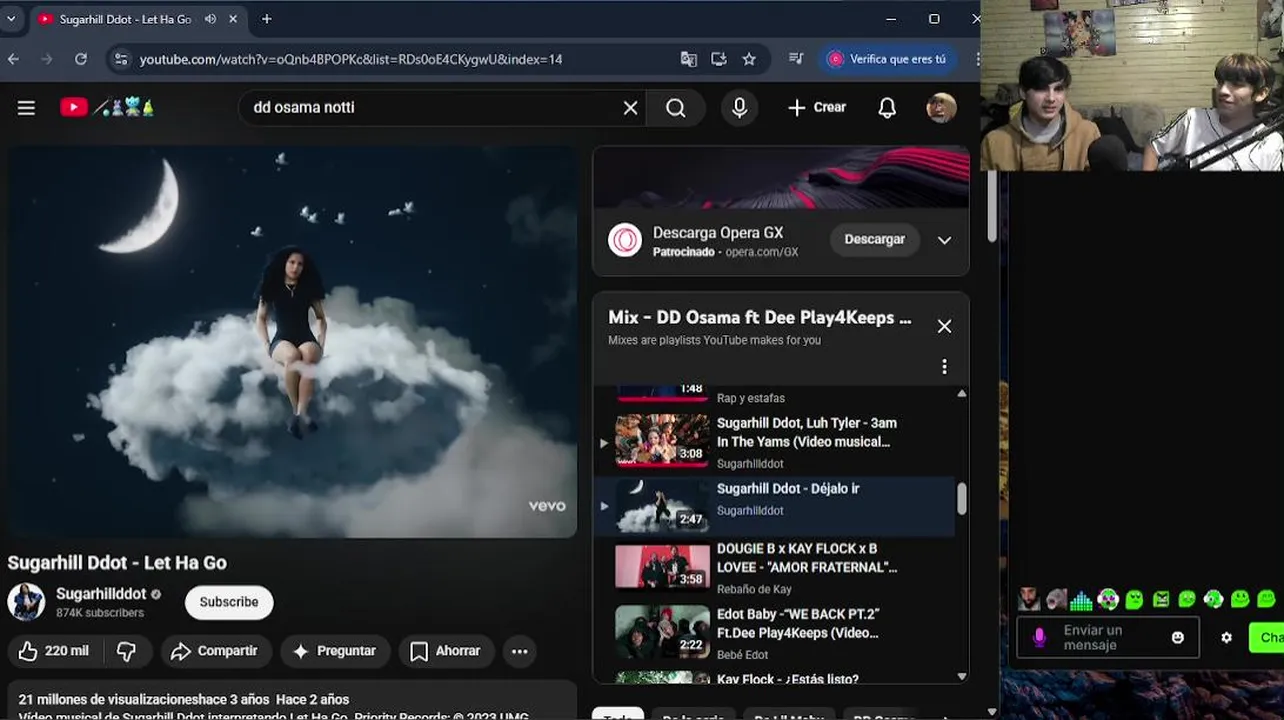This screenshot has height=720, width=1284.
Task: Open the emoji picker in chat
Action: [1178, 638]
